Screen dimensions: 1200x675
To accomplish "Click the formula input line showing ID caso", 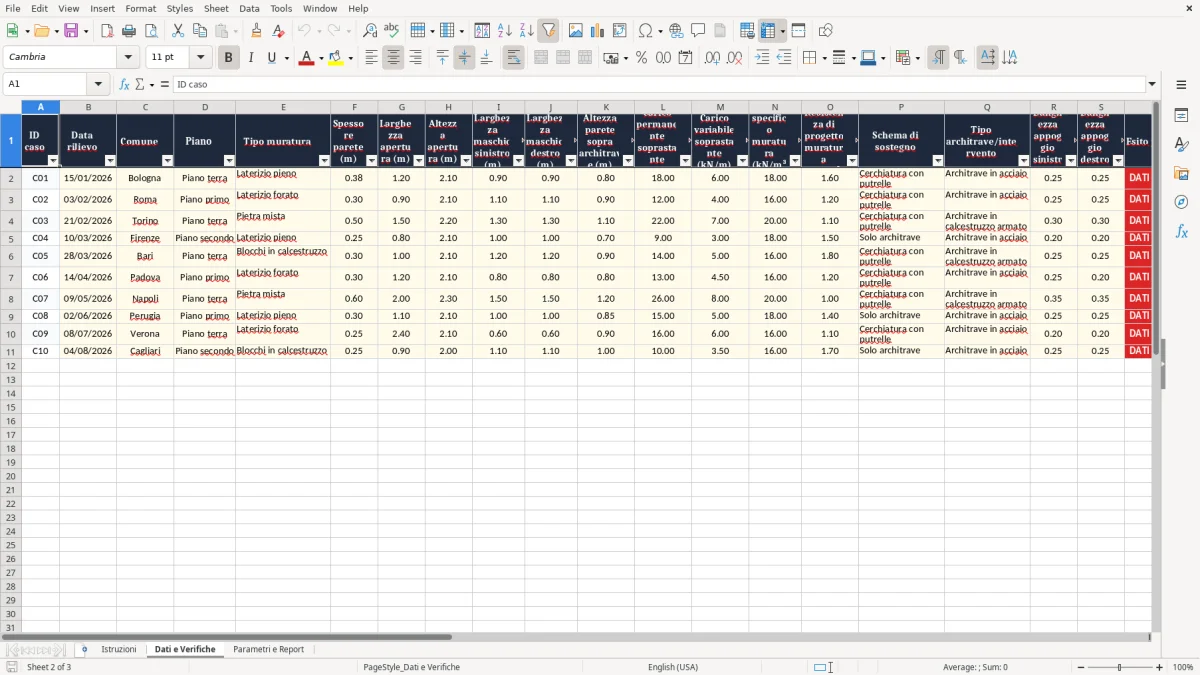I will point(658,84).
